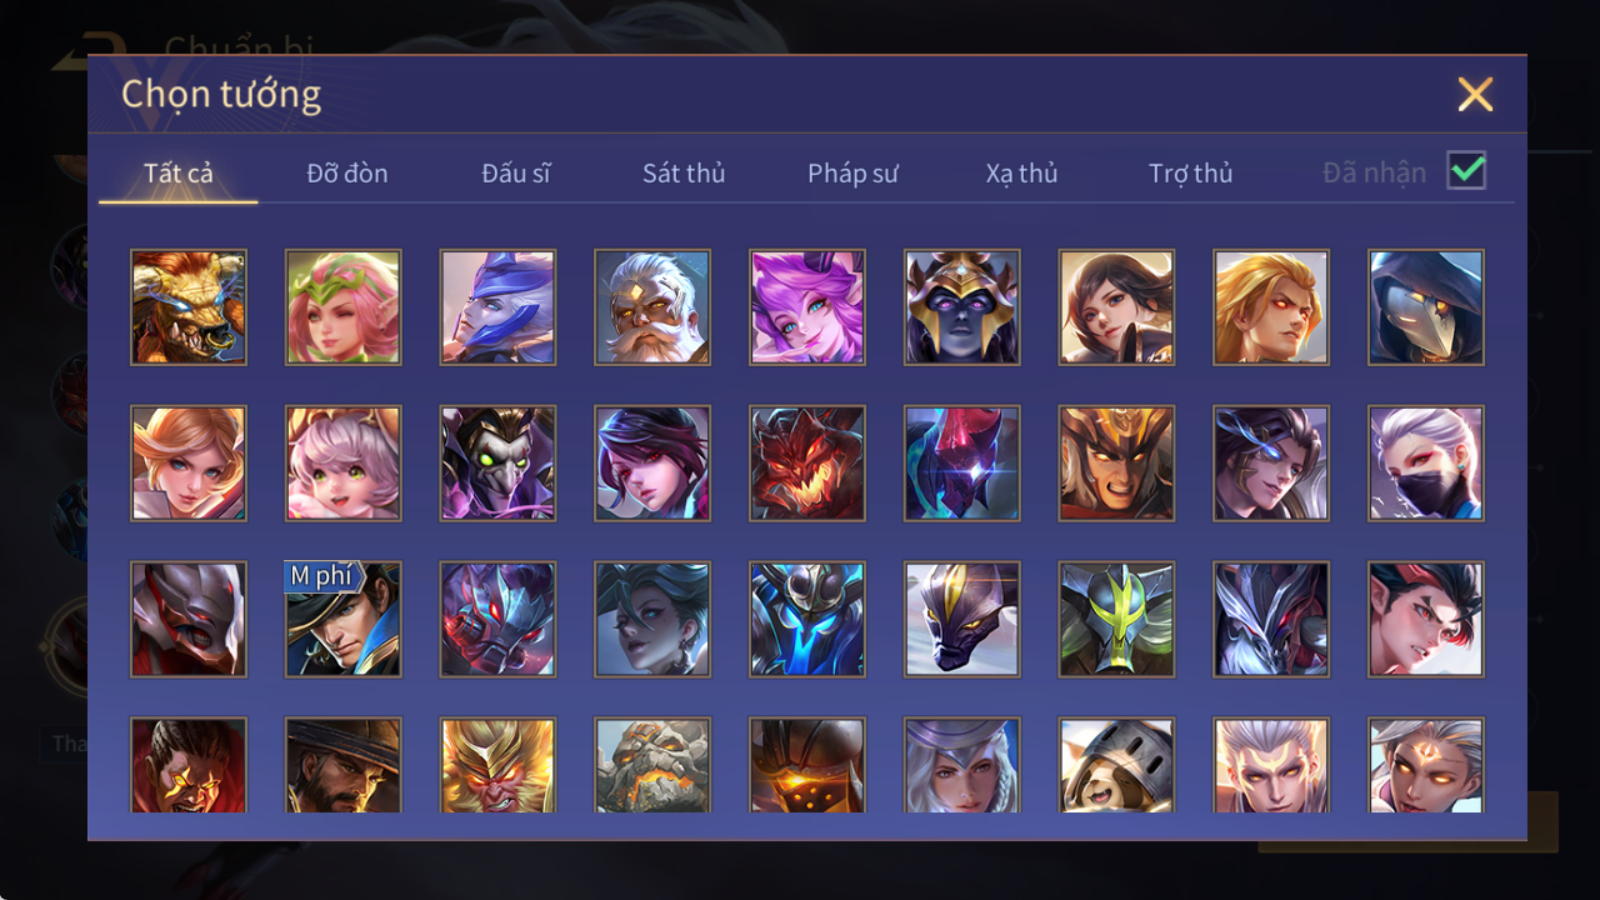This screenshot has width=1600, height=900.
Task: Filter heroes by 'Xạ thủ'
Action: (1021, 173)
